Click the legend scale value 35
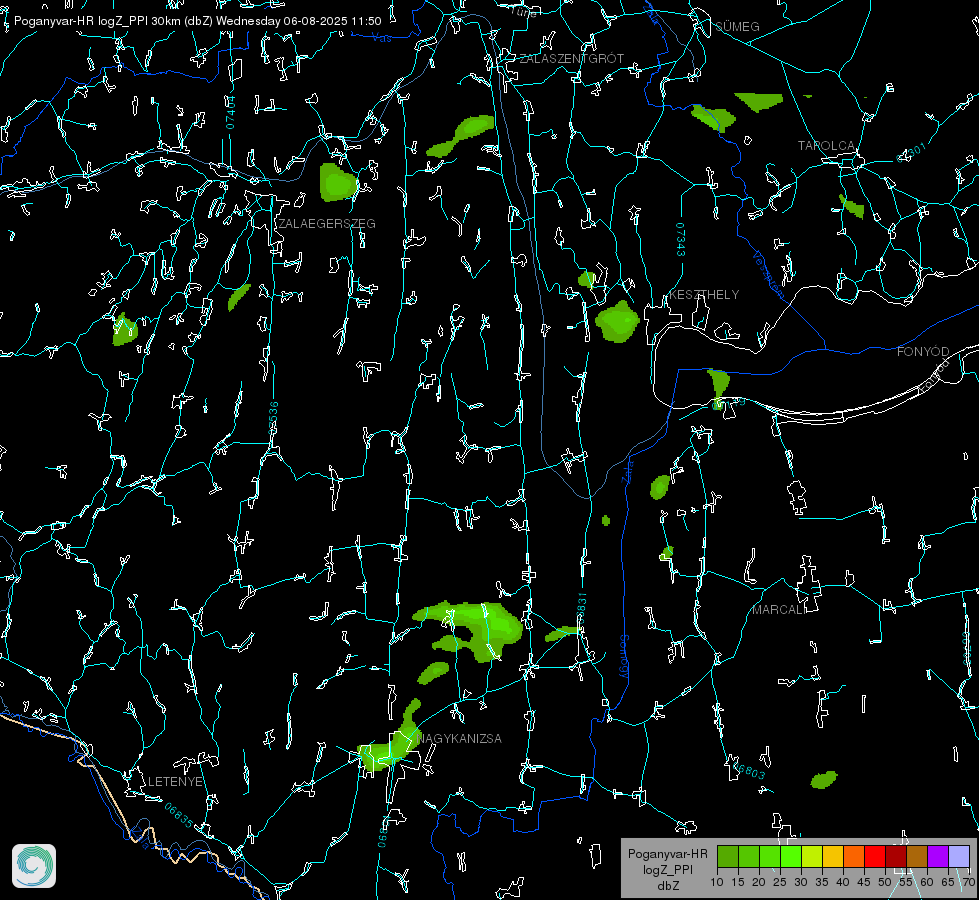The image size is (979, 900). [822, 882]
